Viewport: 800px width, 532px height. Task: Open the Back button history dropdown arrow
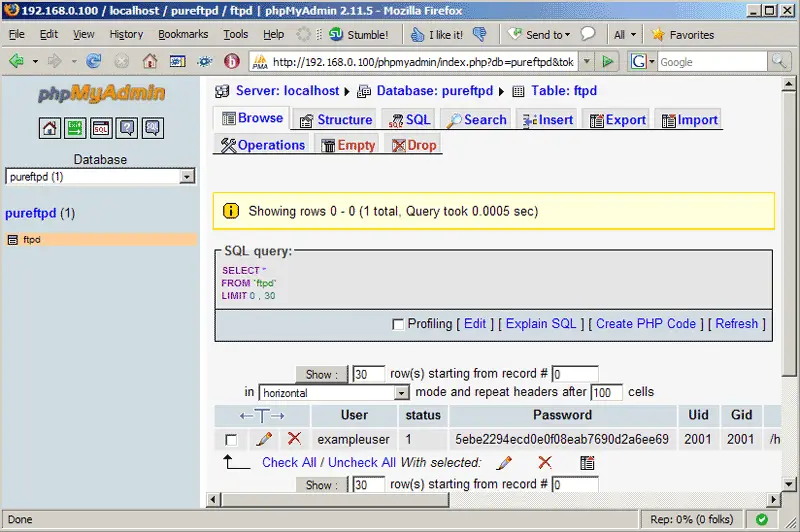pos(35,62)
